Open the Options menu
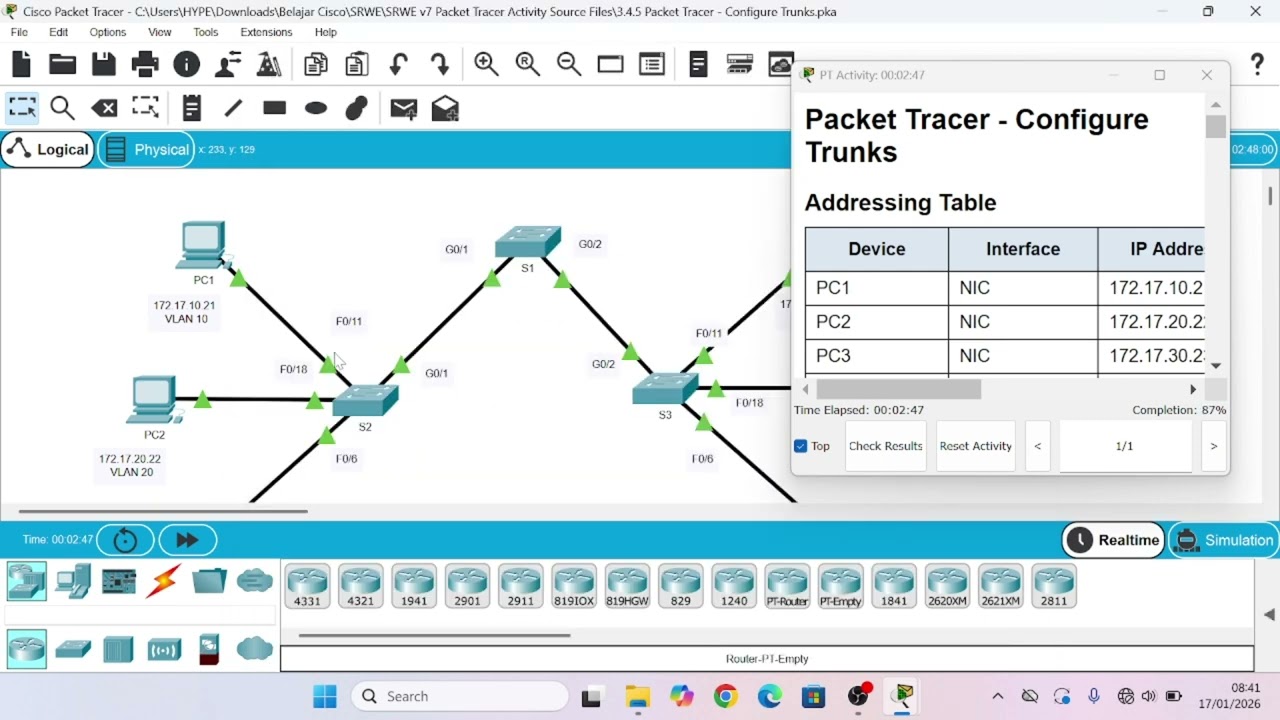 [108, 32]
